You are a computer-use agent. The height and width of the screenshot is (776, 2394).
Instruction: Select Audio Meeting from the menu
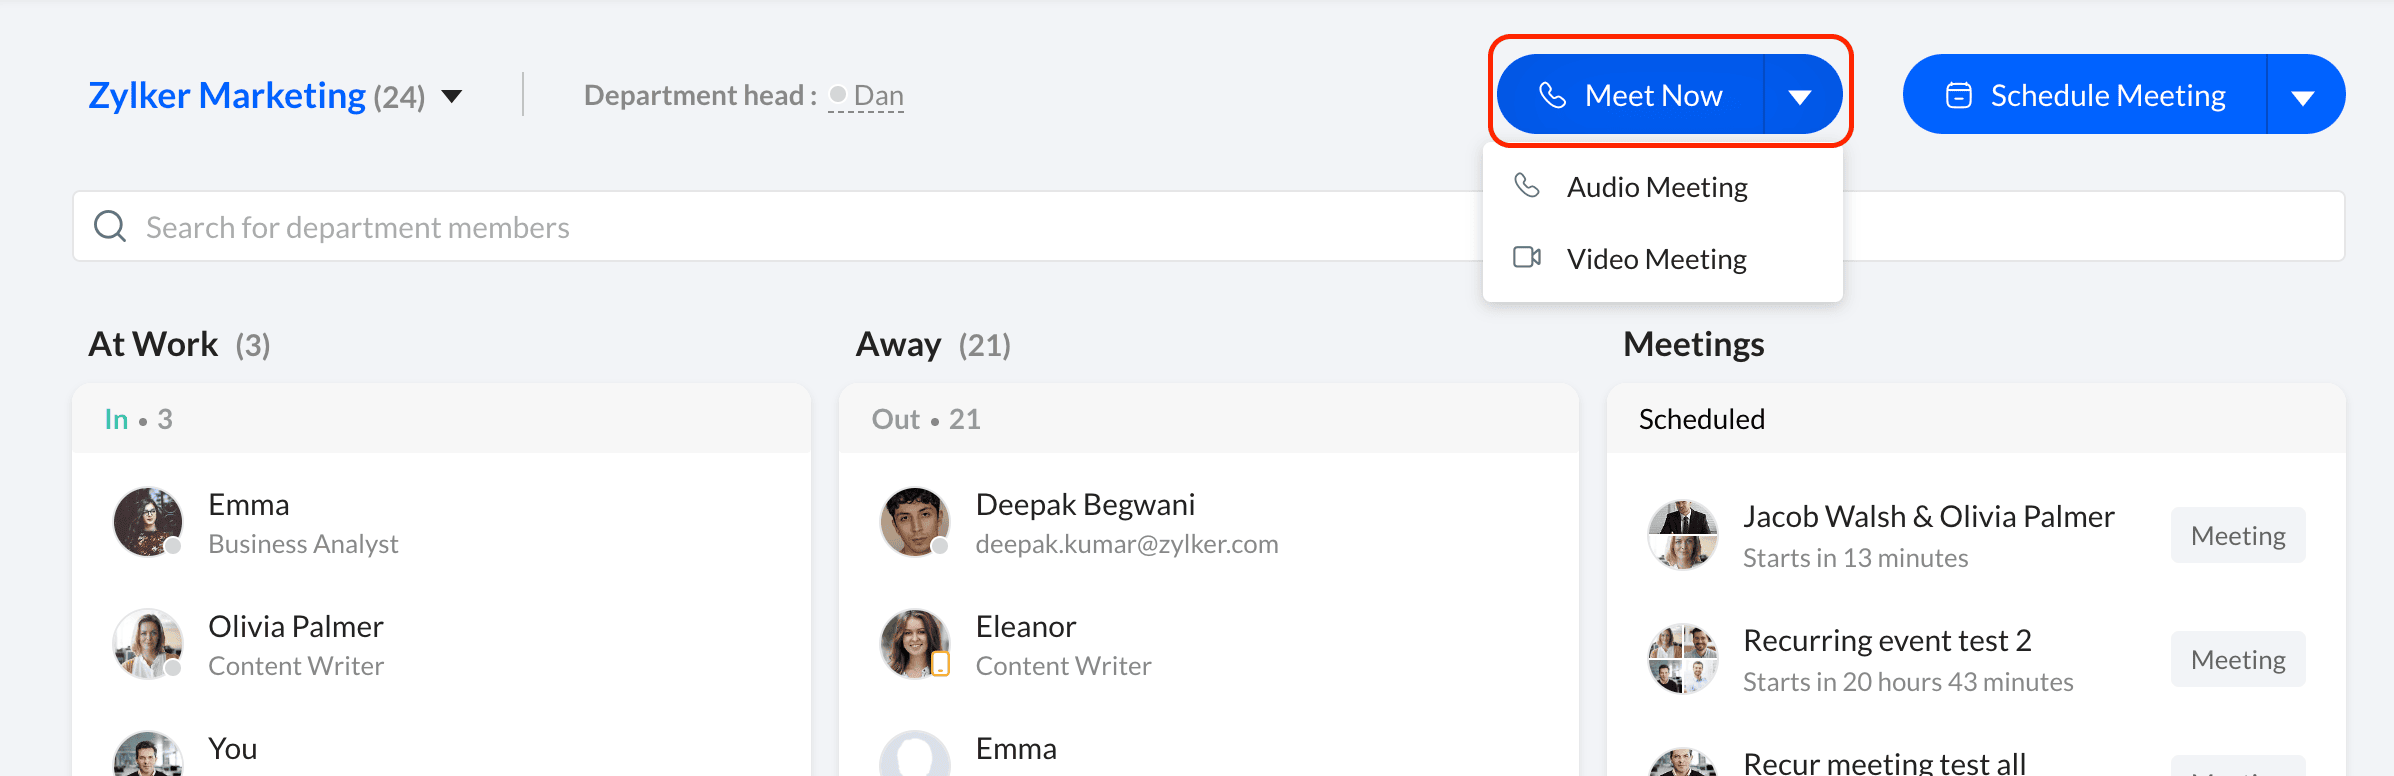click(x=1657, y=187)
